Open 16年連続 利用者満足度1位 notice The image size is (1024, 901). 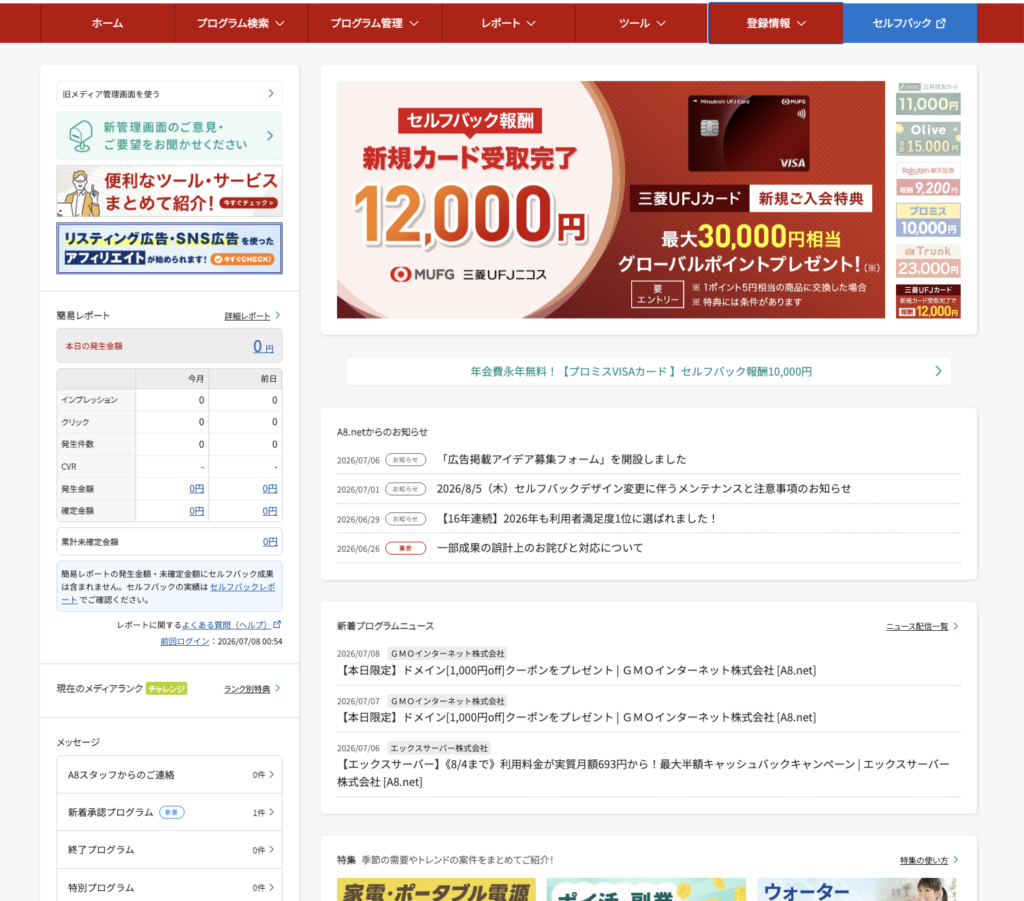coord(577,519)
